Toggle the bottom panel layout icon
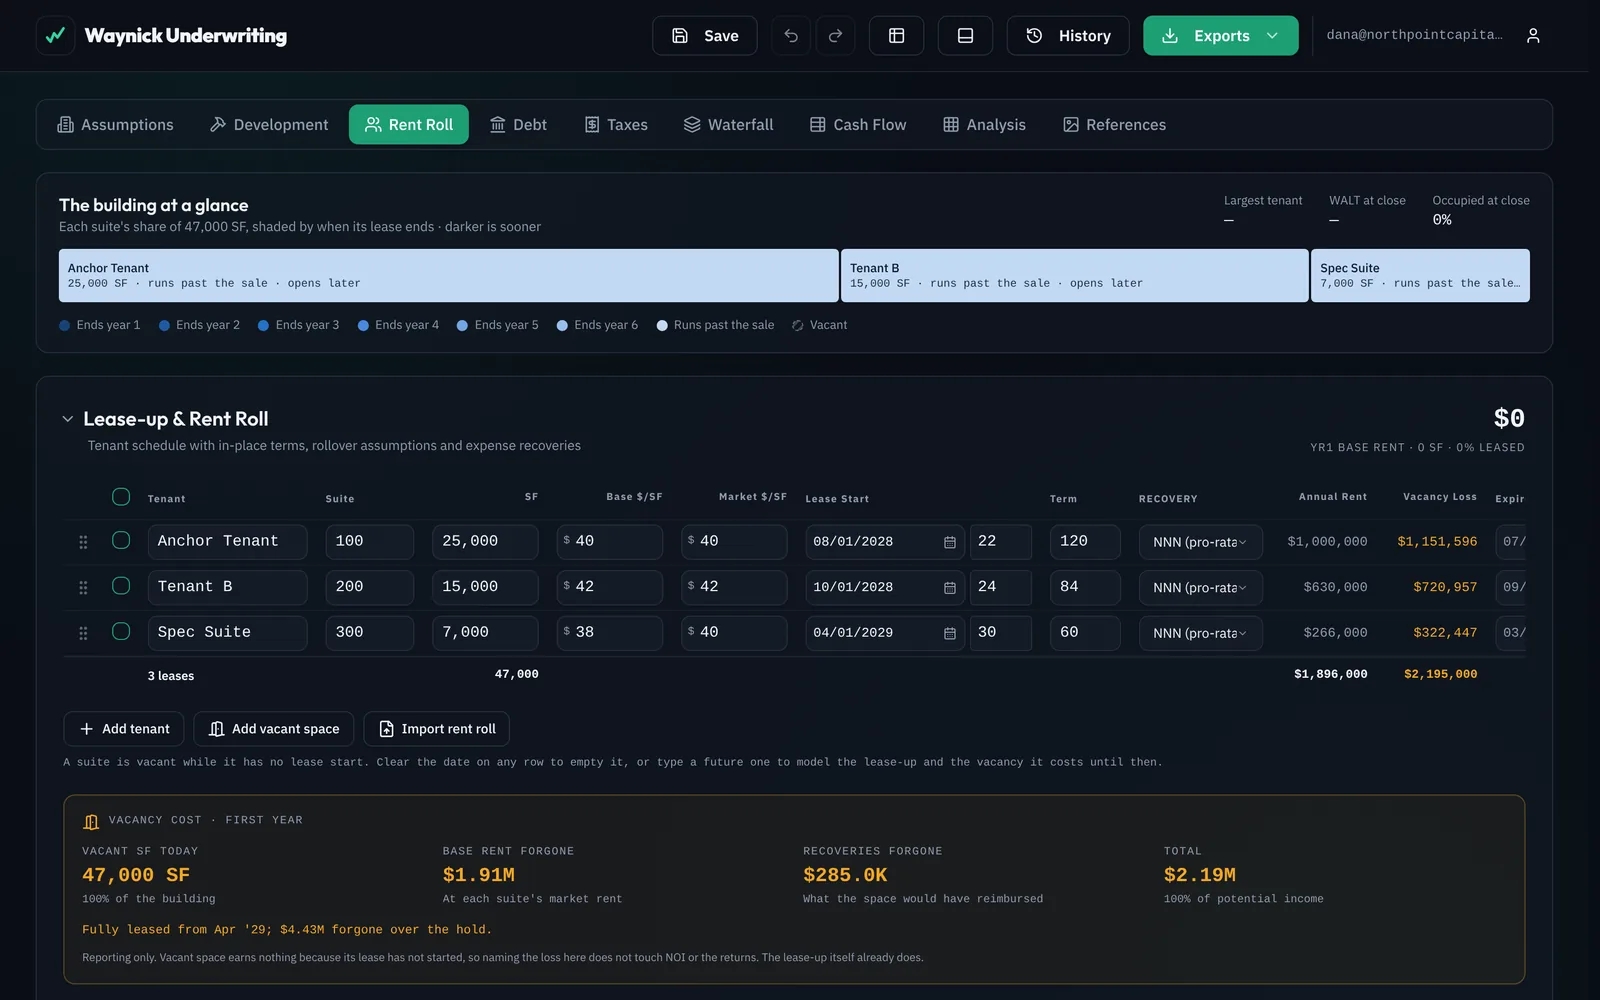Viewport: 1600px width, 1000px height. [965, 36]
